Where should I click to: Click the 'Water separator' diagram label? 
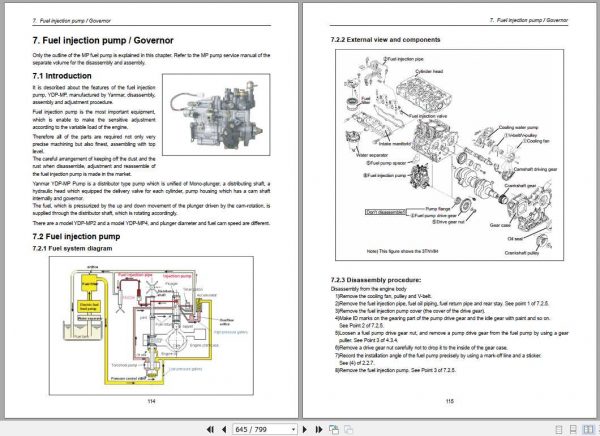click(x=372, y=155)
